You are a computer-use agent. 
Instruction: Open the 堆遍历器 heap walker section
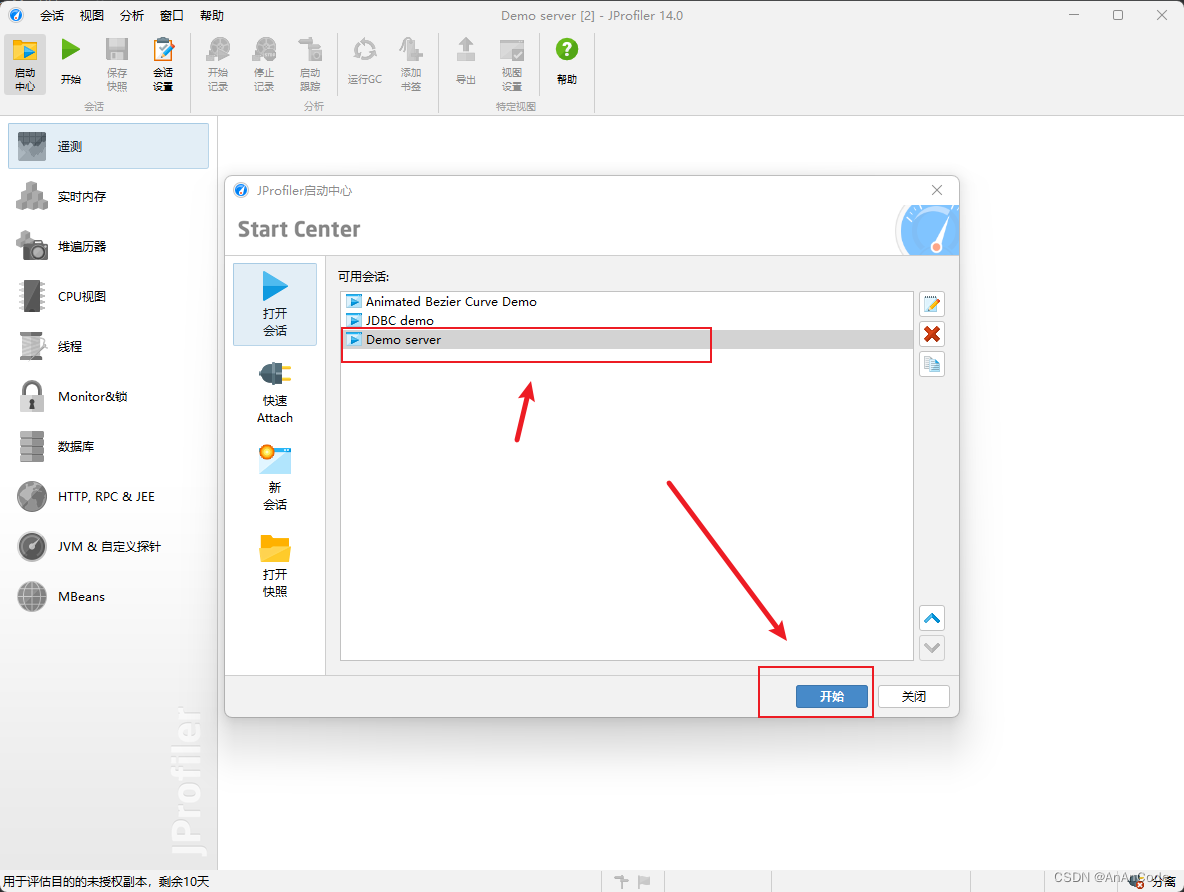[x=109, y=246]
